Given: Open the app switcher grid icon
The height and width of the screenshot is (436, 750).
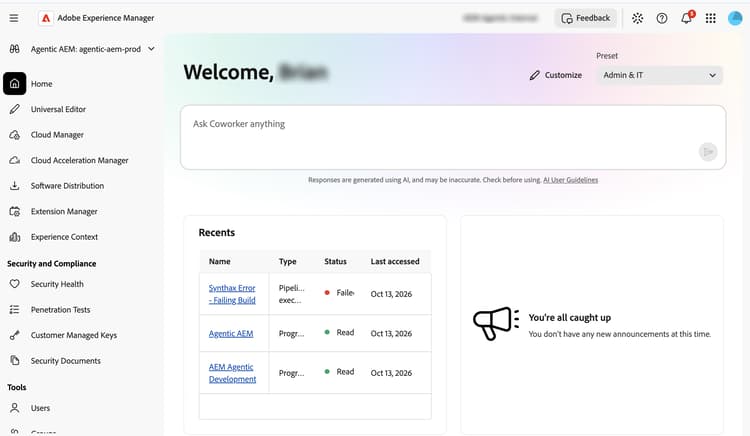Looking at the screenshot, I should click(711, 18).
